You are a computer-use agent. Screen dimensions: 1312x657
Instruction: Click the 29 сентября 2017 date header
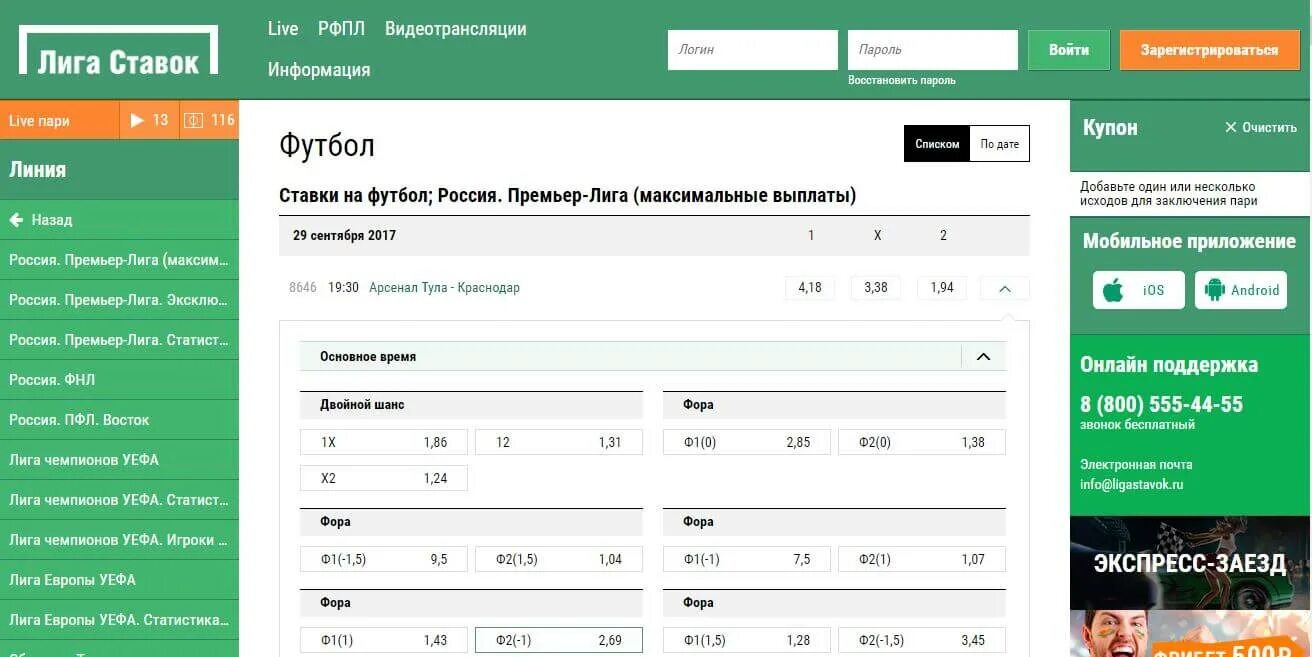point(344,236)
